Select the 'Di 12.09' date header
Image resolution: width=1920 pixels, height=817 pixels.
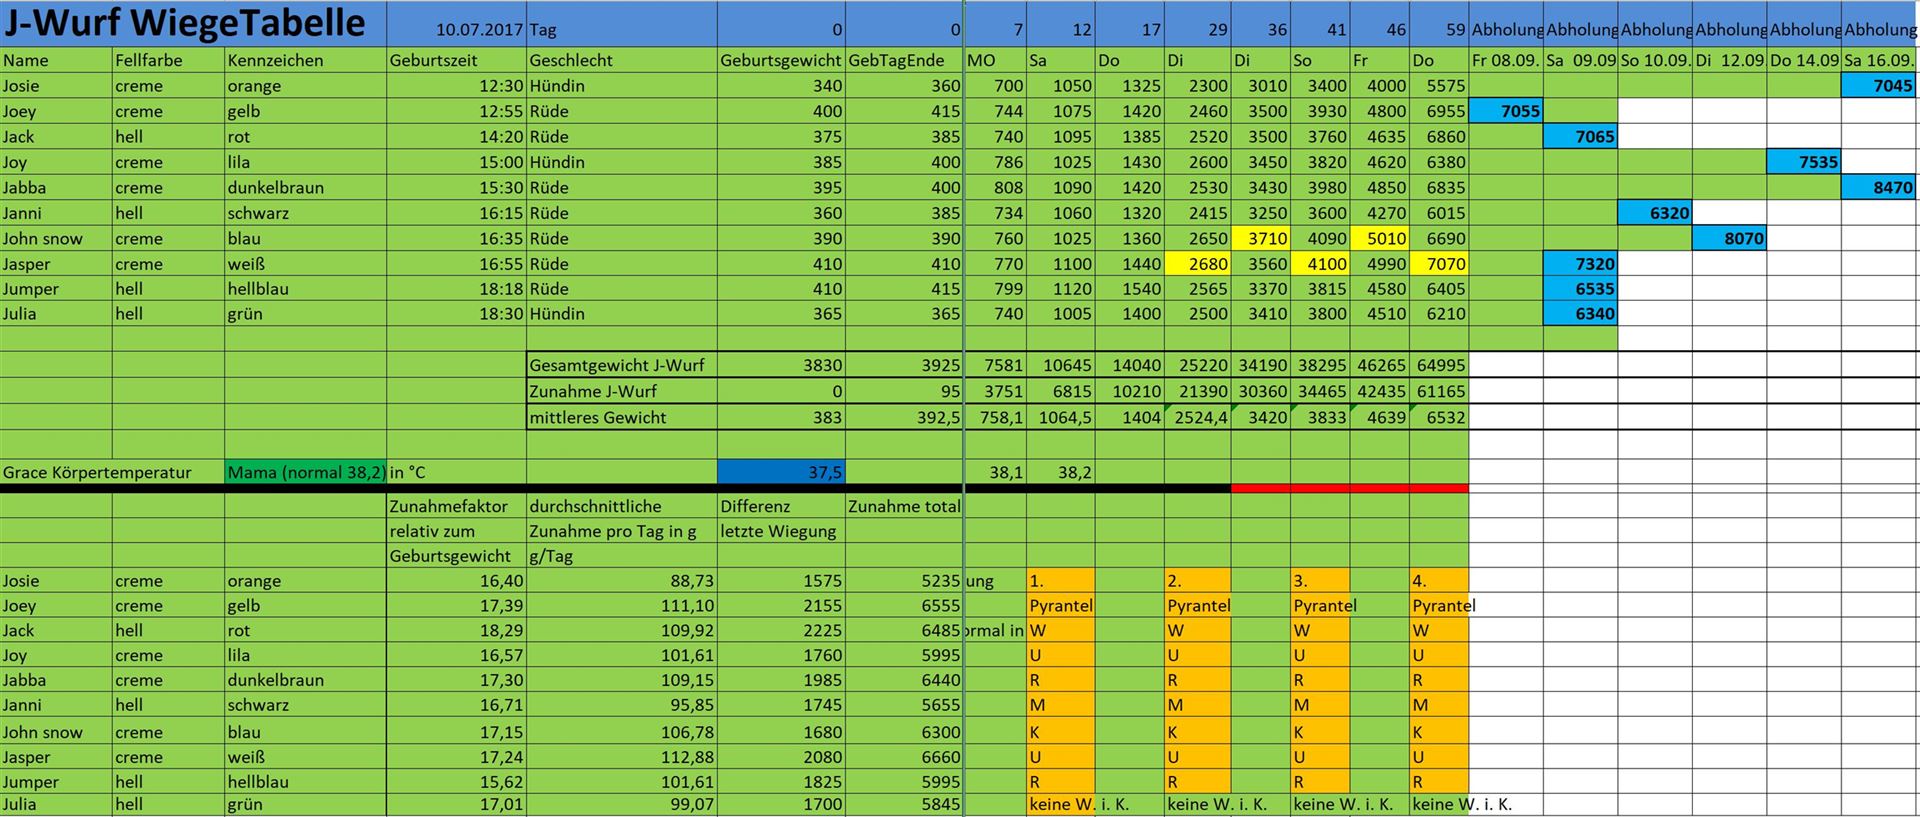(1730, 60)
